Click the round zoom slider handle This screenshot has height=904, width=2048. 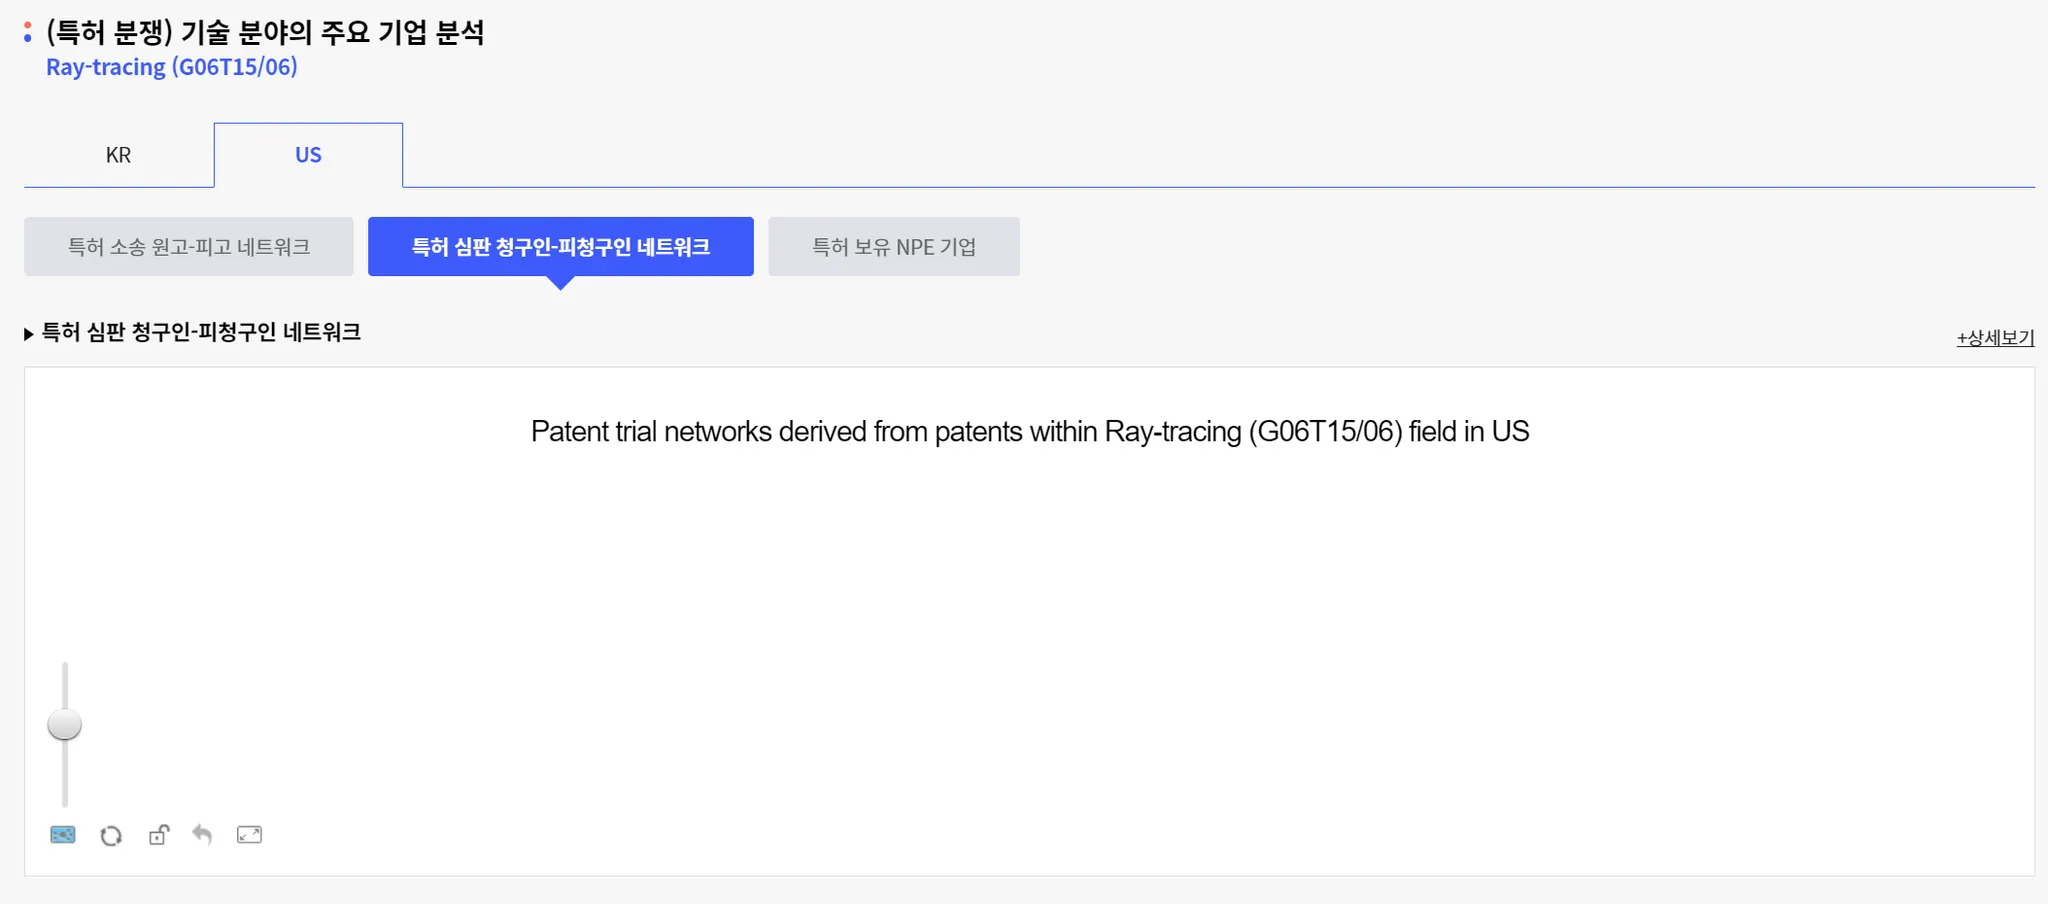(65, 725)
